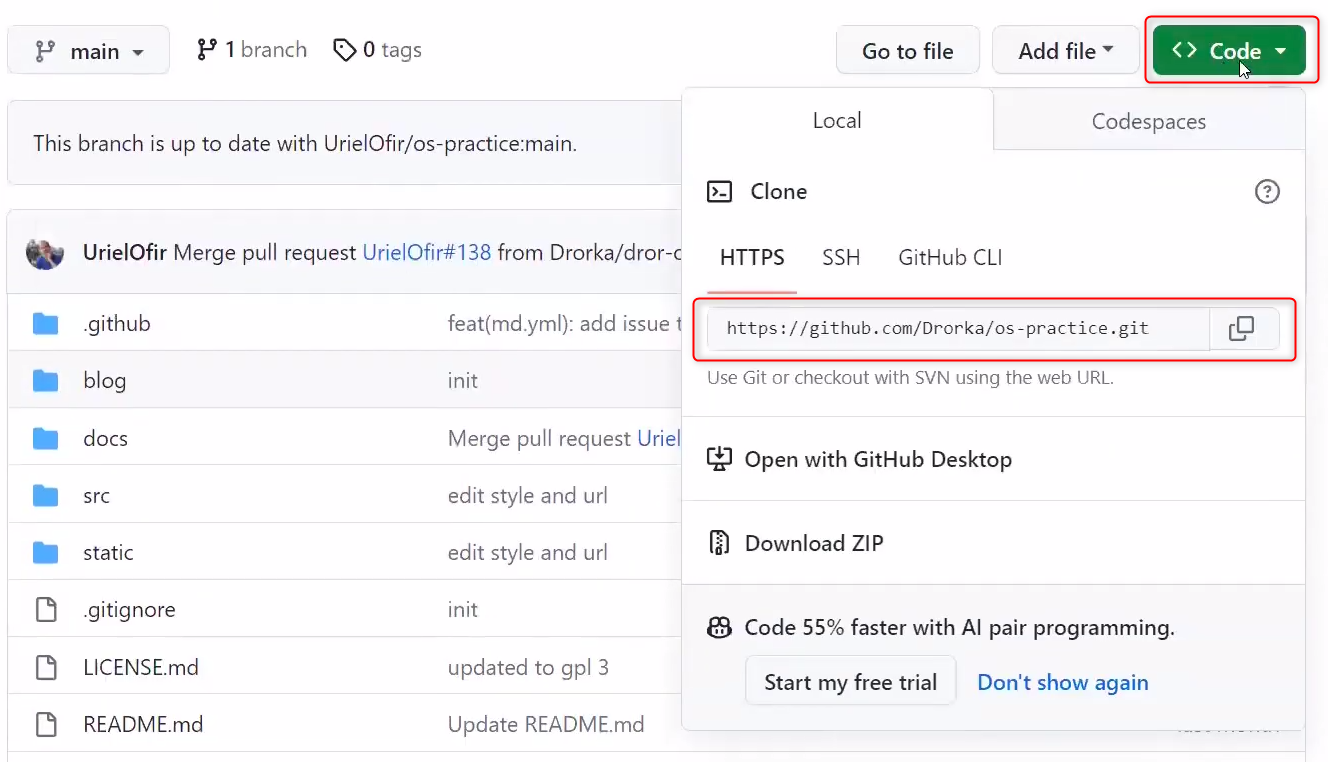
Task: Switch to the Local tab
Action: pyautogui.click(x=837, y=121)
